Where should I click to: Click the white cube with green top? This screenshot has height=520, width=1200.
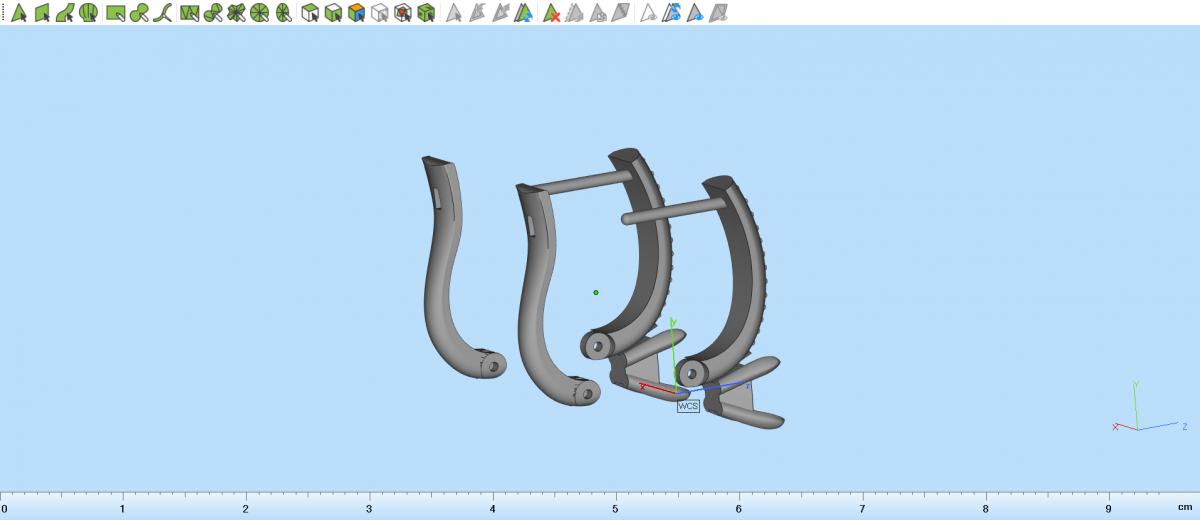click(x=310, y=13)
